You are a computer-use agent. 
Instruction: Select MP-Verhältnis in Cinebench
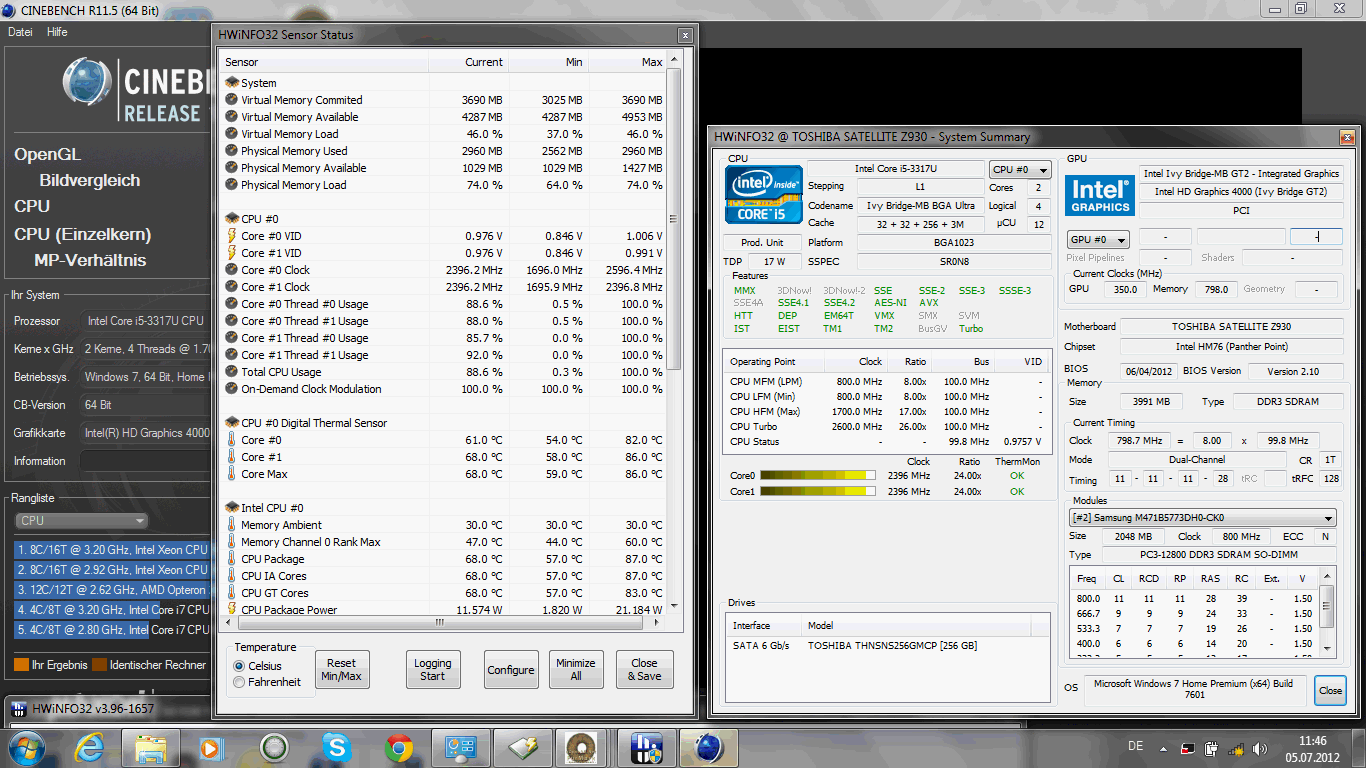click(x=90, y=260)
